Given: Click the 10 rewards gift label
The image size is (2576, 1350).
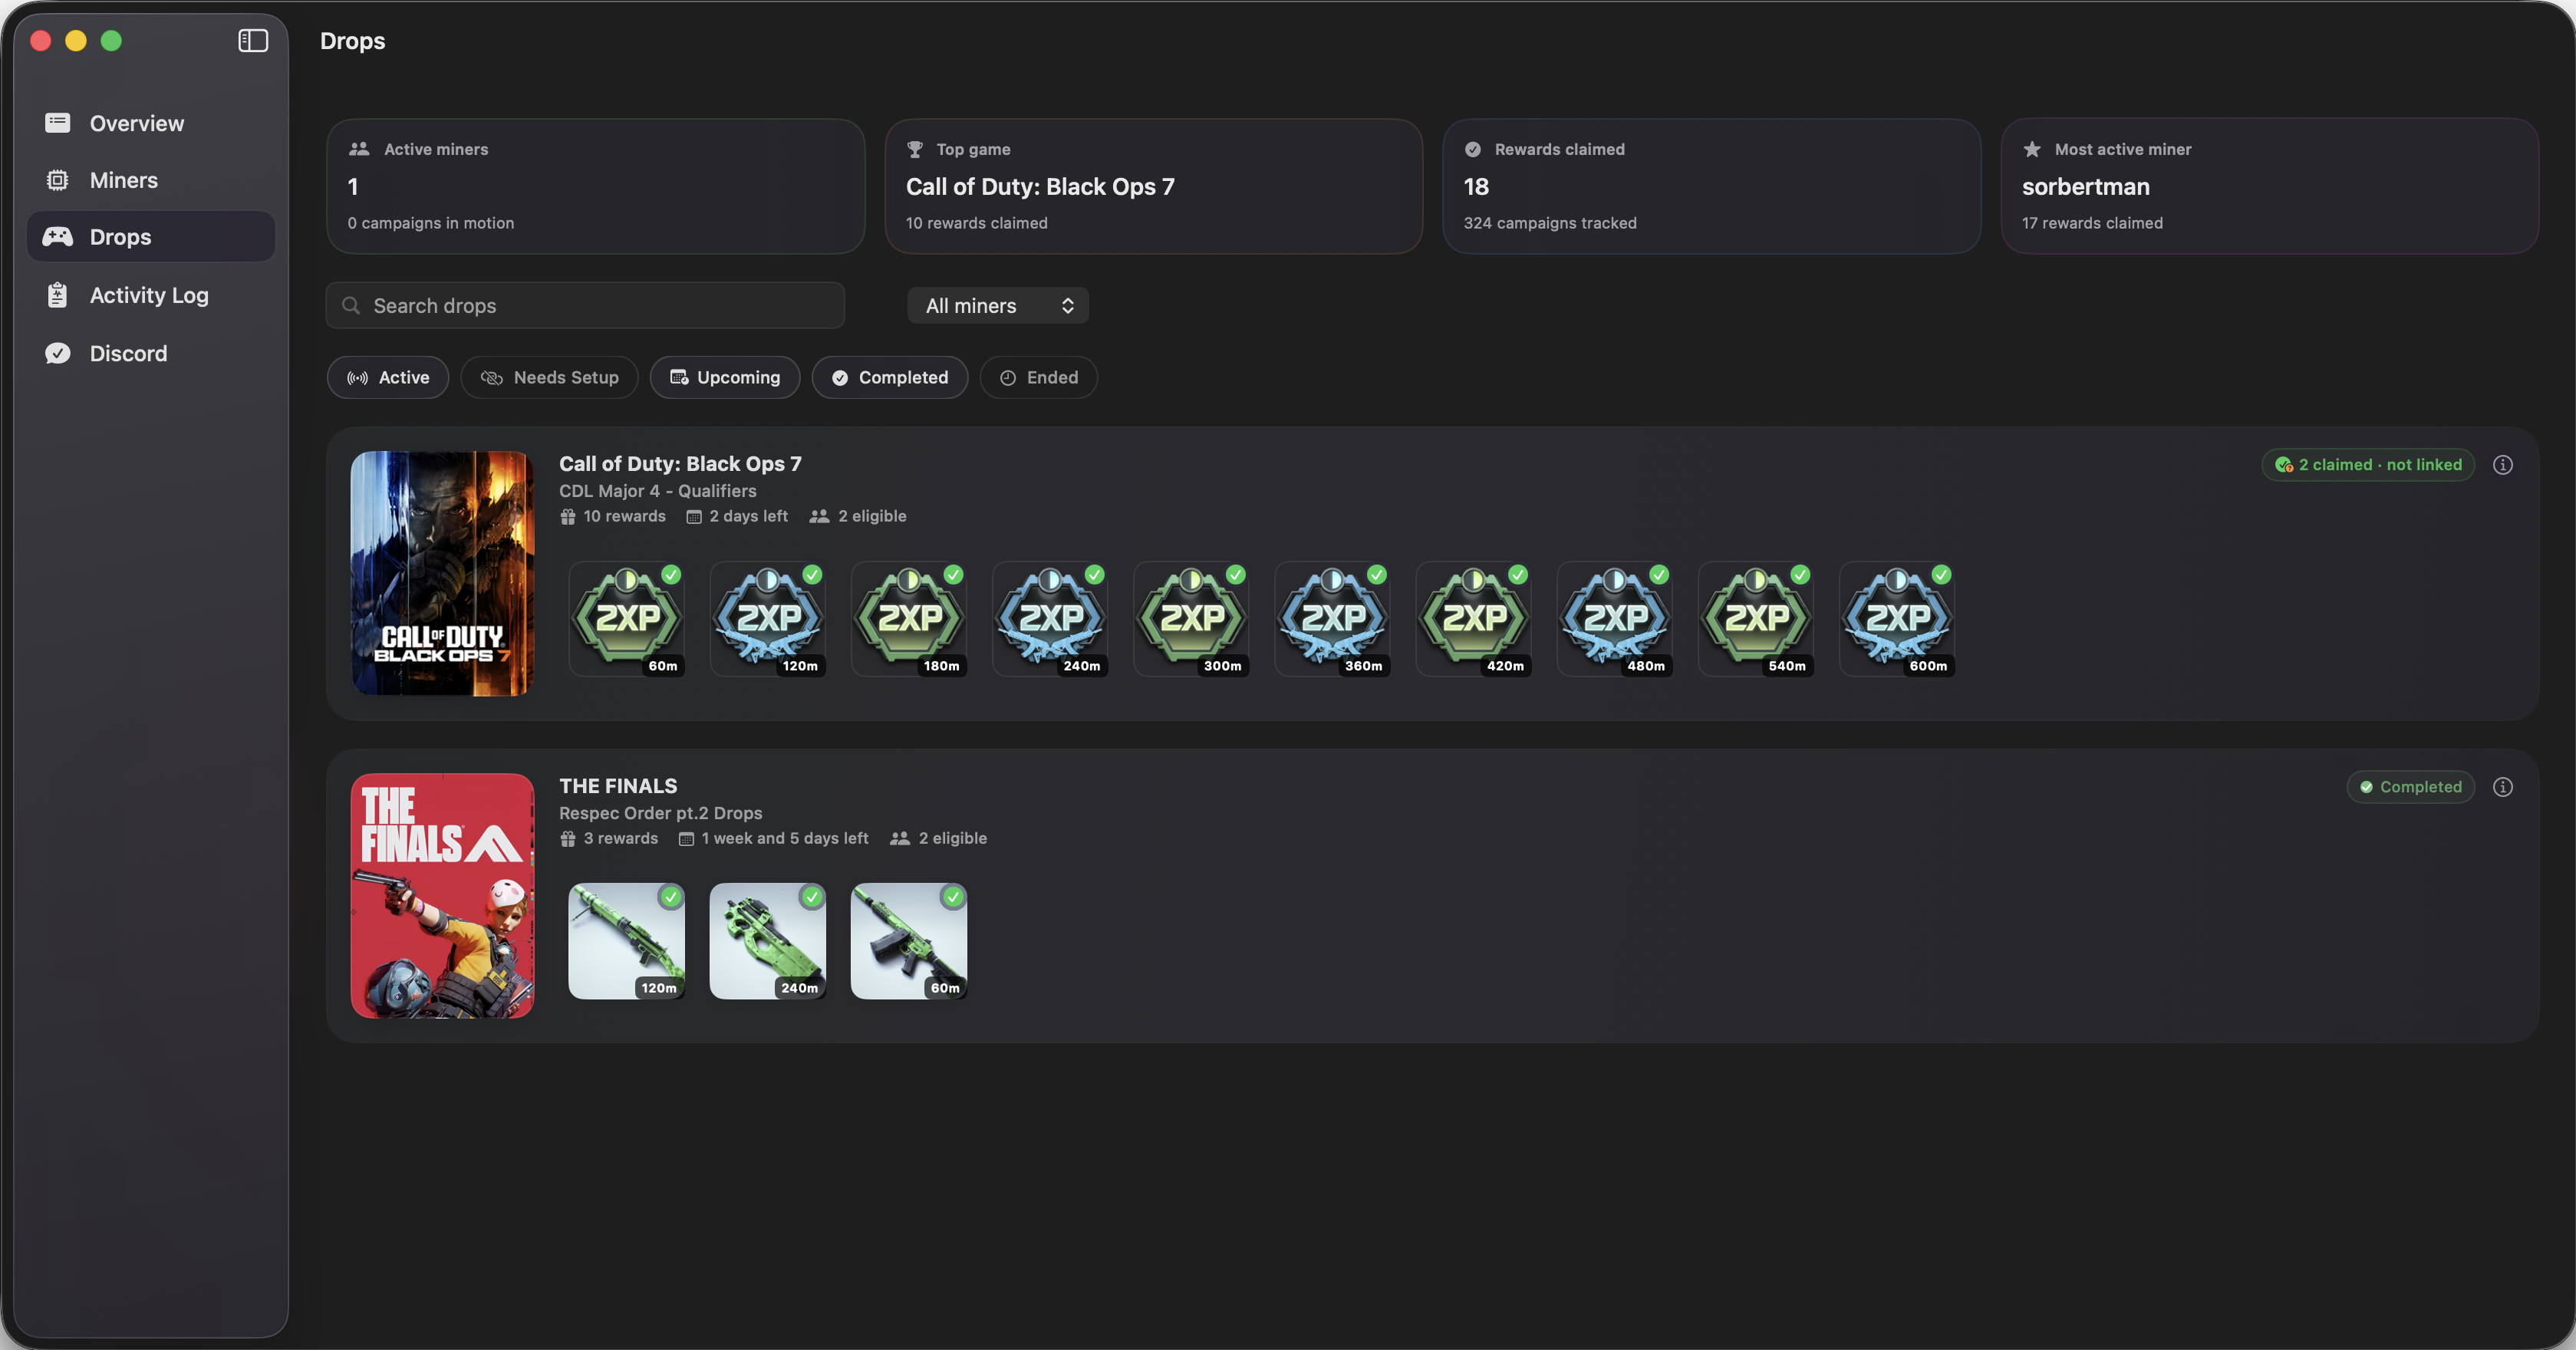Looking at the screenshot, I should [613, 516].
